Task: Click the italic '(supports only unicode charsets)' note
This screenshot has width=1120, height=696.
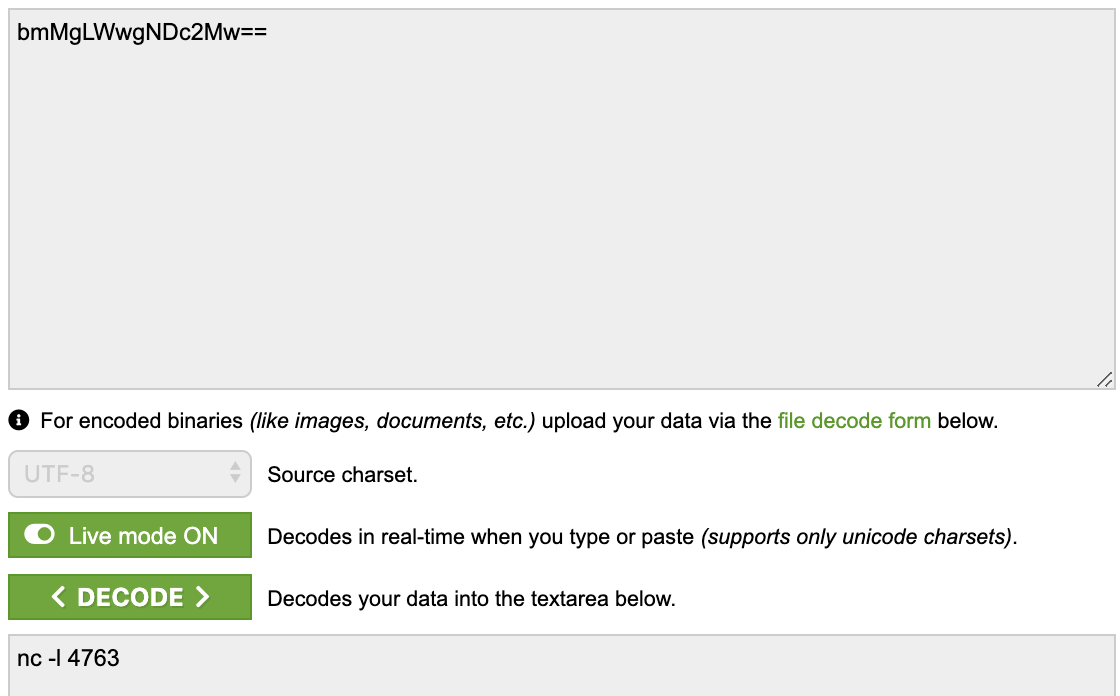Action: click(856, 537)
